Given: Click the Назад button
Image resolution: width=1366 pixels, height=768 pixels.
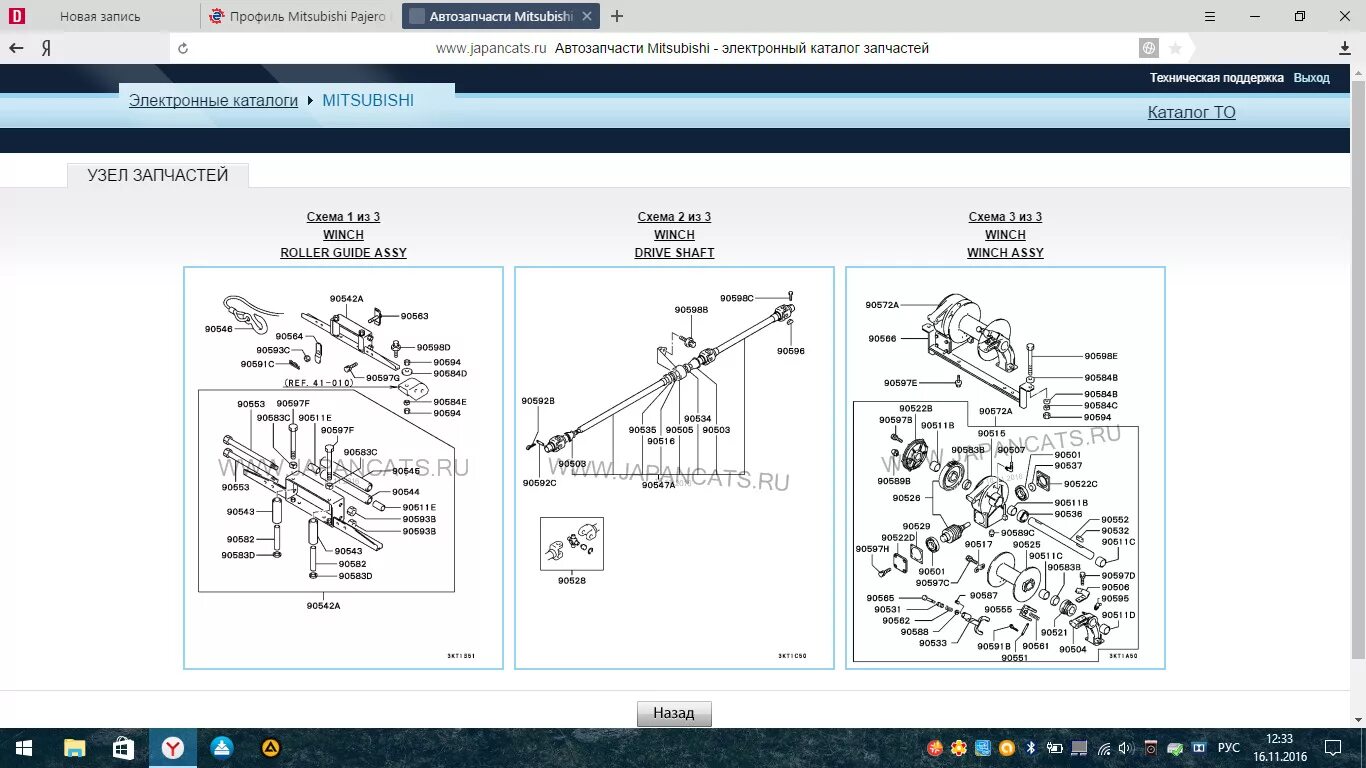Looking at the screenshot, I should tap(674, 713).
